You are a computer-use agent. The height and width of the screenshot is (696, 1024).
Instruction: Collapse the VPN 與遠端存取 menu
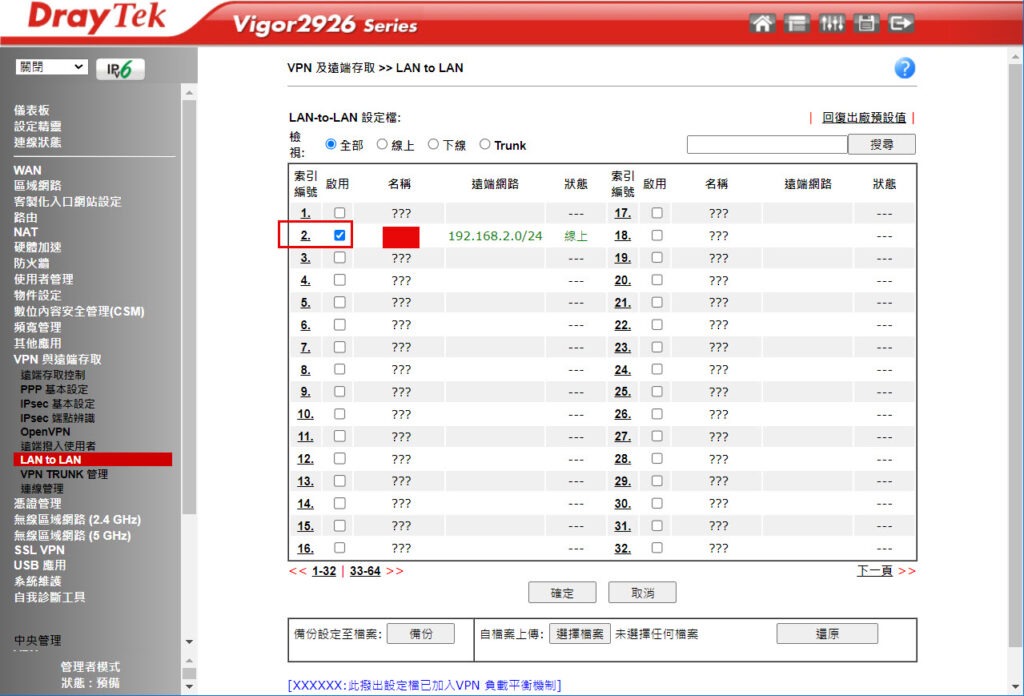pyautogui.click(x=57, y=359)
